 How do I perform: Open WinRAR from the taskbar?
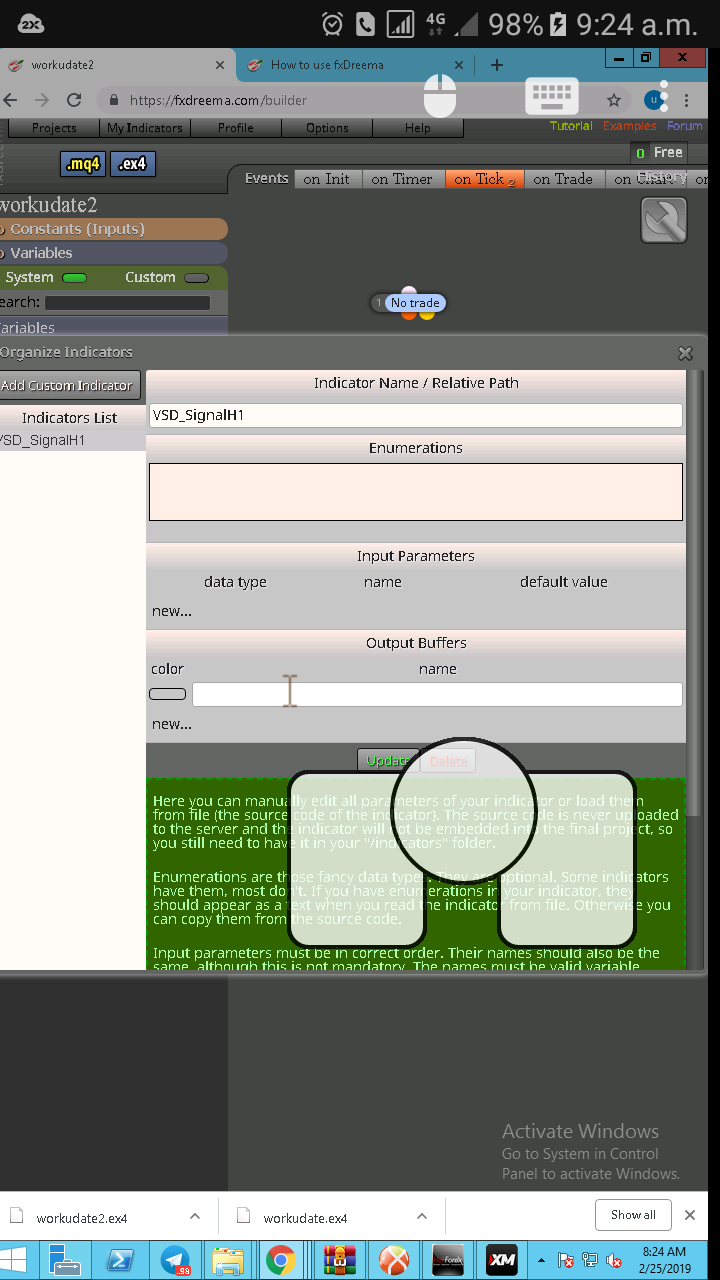click(x=340, y=1260)
